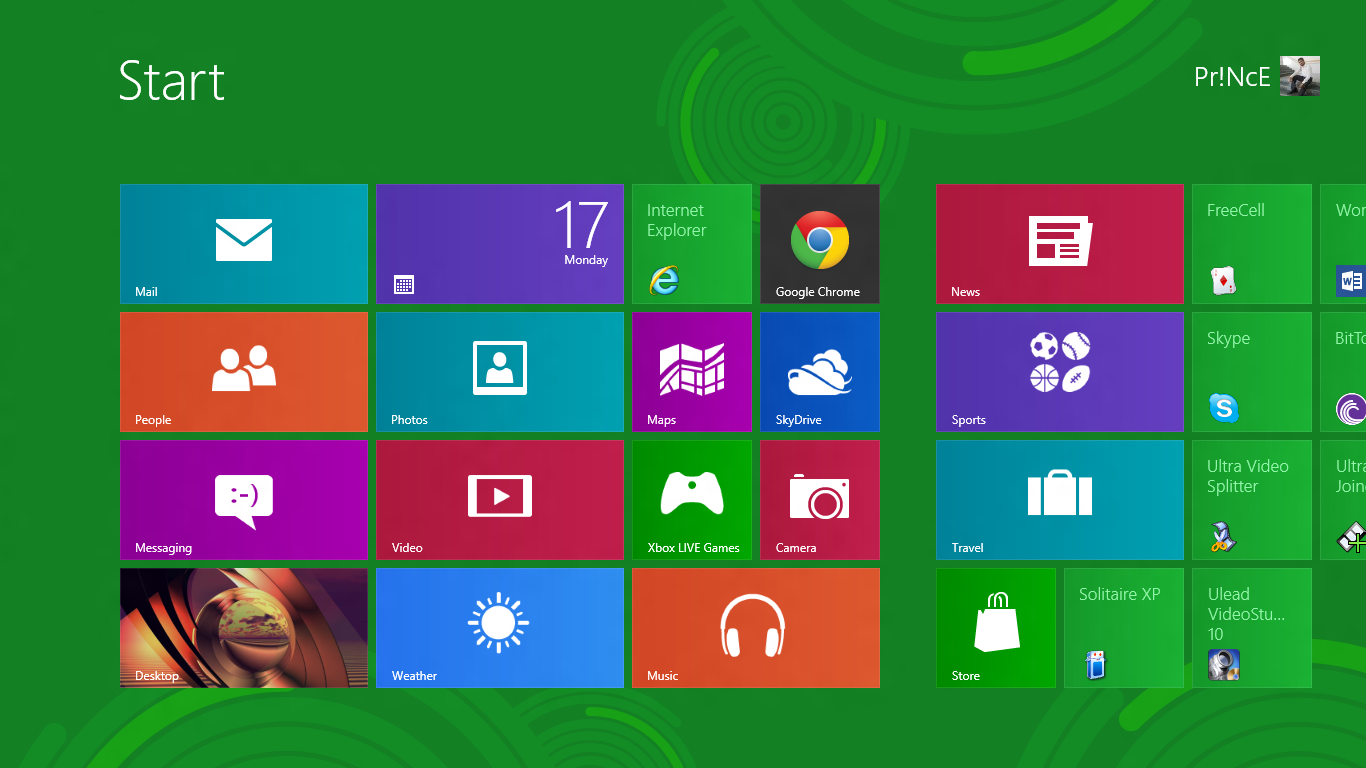Start the Messaging app
This screenshot has height=768, width=1366.
[x=243, y=499]
